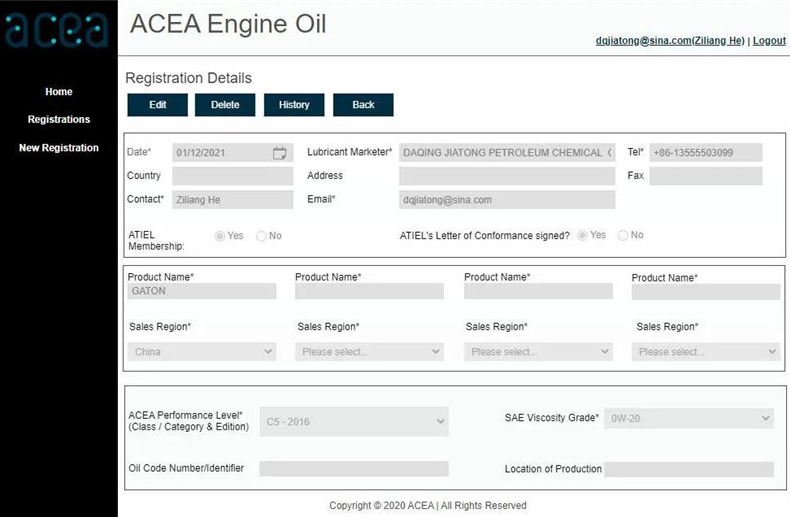Click the Fax field

click(x=706, y=176)
